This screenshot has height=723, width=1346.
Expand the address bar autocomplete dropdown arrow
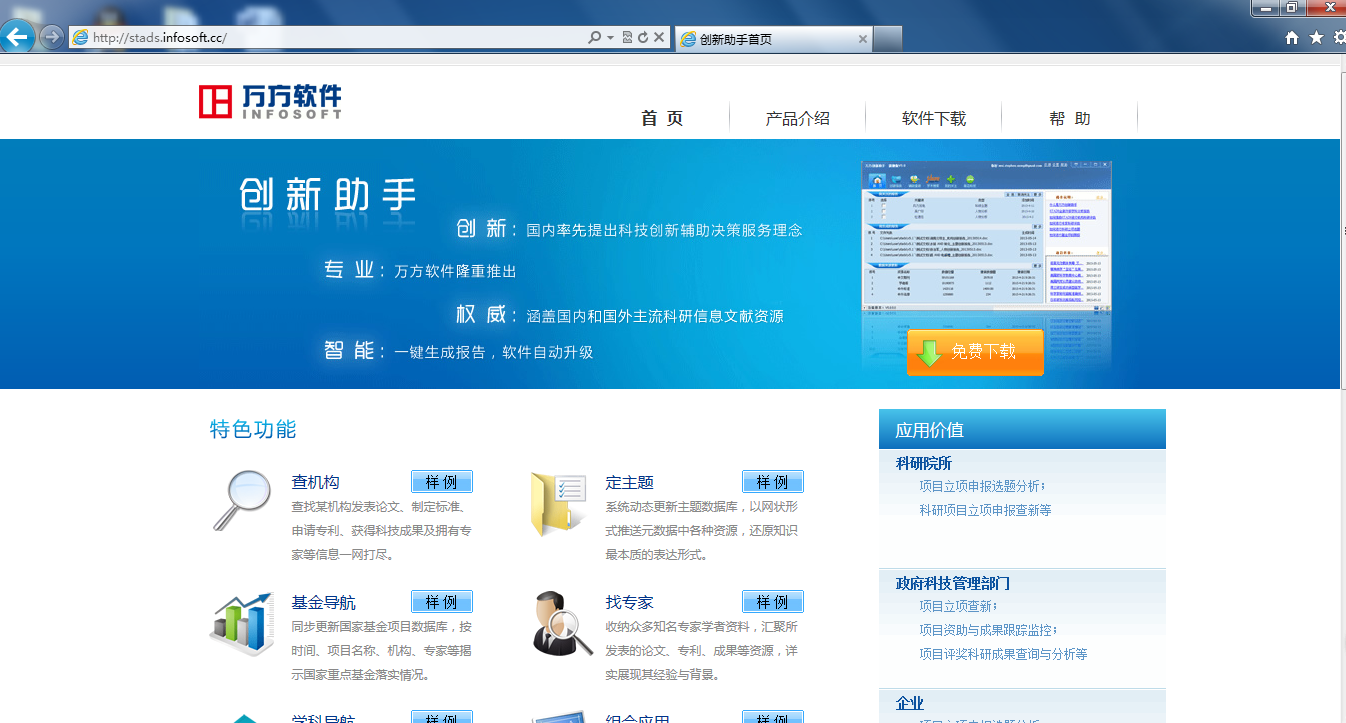(610, 38)
